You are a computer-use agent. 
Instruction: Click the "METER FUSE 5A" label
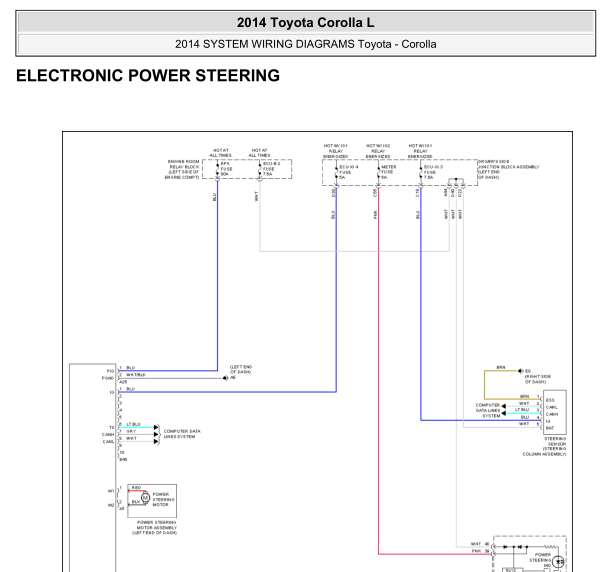point(388,172)
